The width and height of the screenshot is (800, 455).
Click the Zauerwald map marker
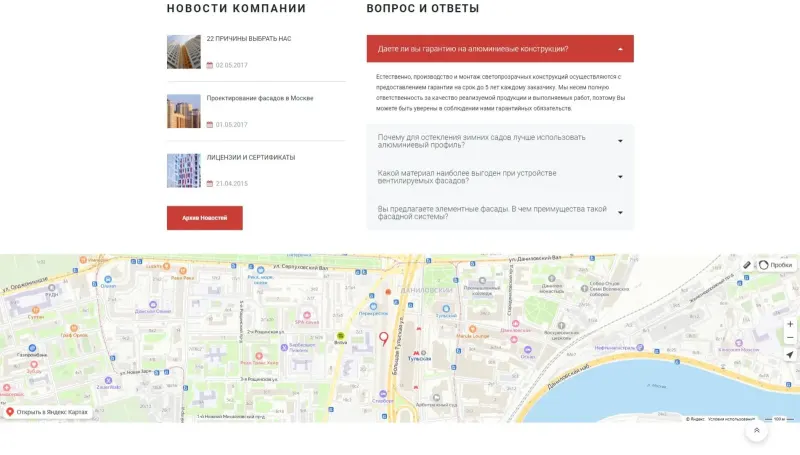(108, 380)
